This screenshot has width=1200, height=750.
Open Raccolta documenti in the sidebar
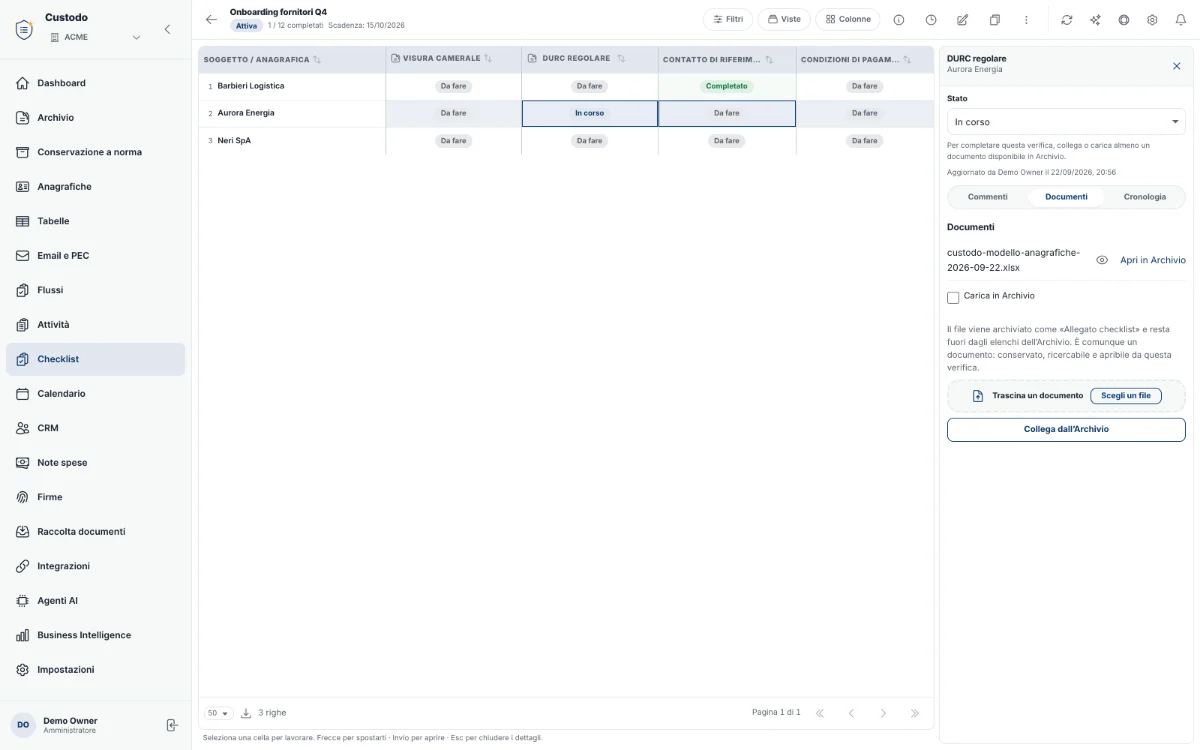pyautogui.click(x=95, y=532)
